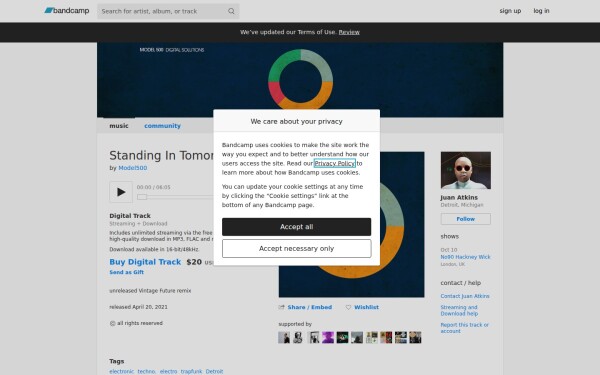This screenshot has width=600, height=375.
Task: Open the electro tag
Action: point(168,371)
